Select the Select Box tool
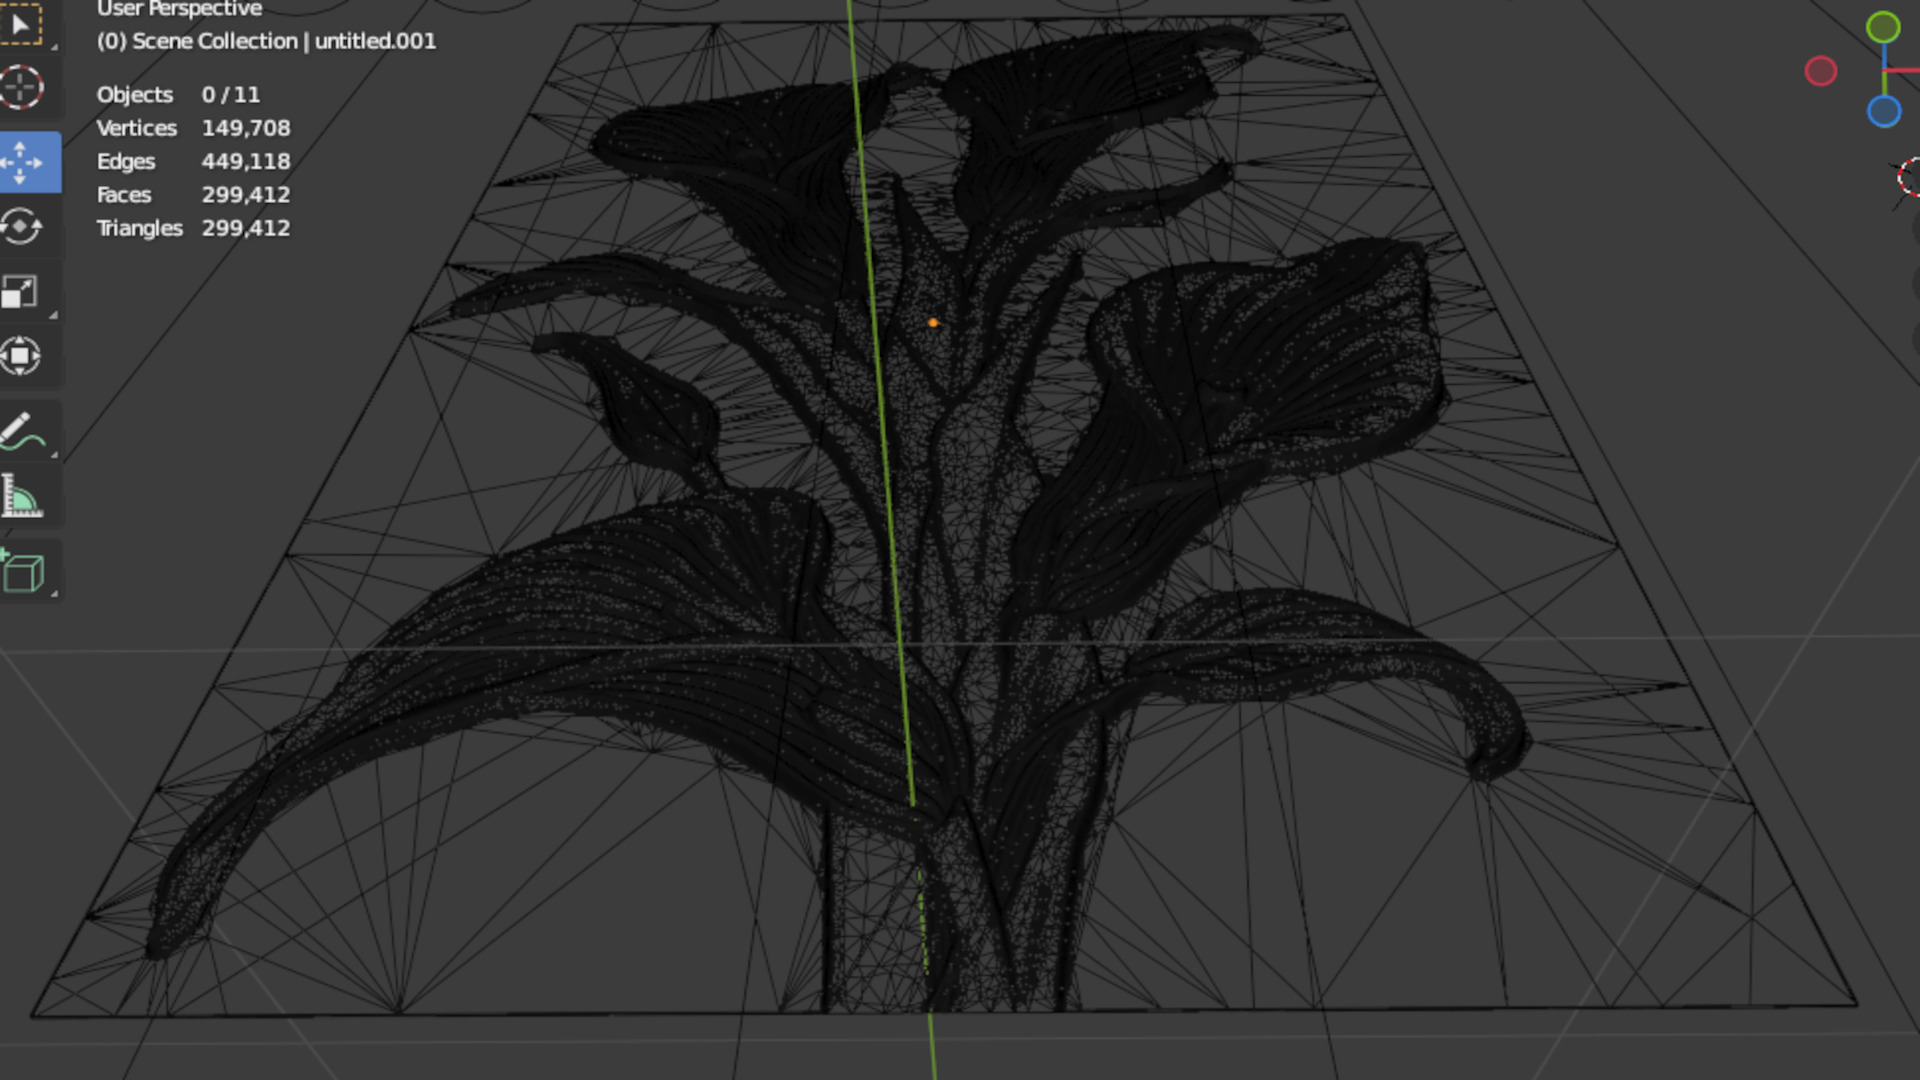1920x1080 pixels. [x=22, y=24]
